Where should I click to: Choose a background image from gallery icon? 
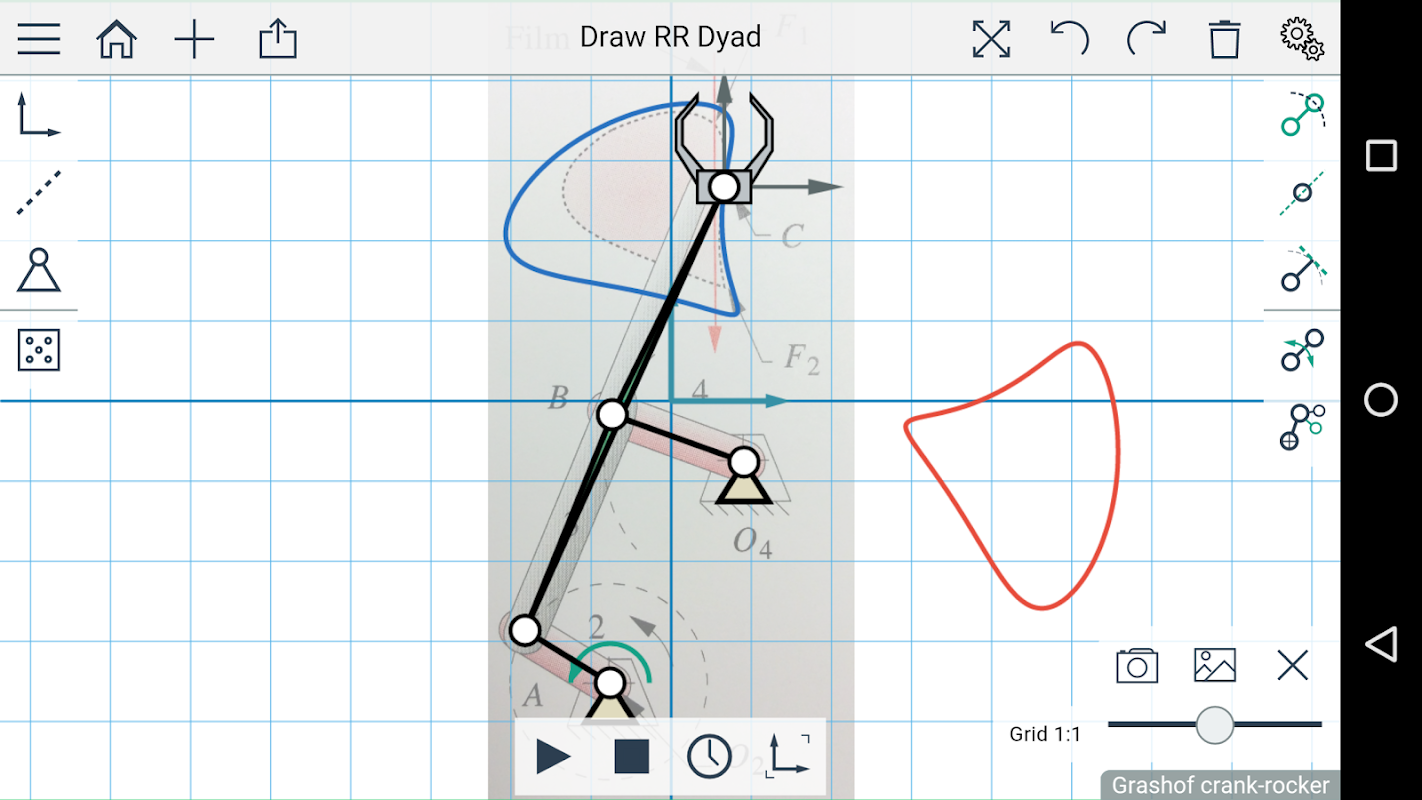click(1215, 665)
